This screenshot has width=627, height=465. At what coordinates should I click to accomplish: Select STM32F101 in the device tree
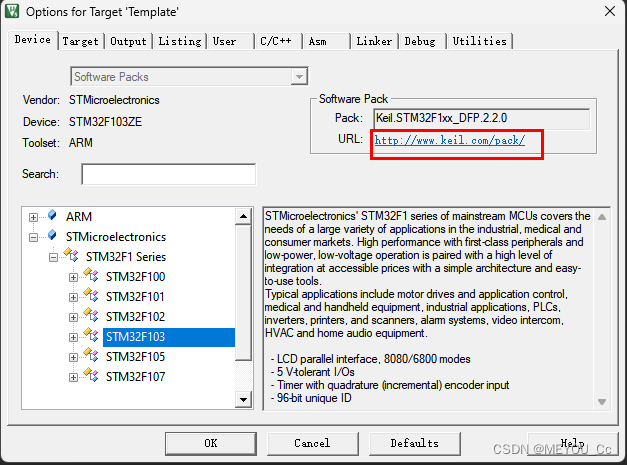pos(135,297)
